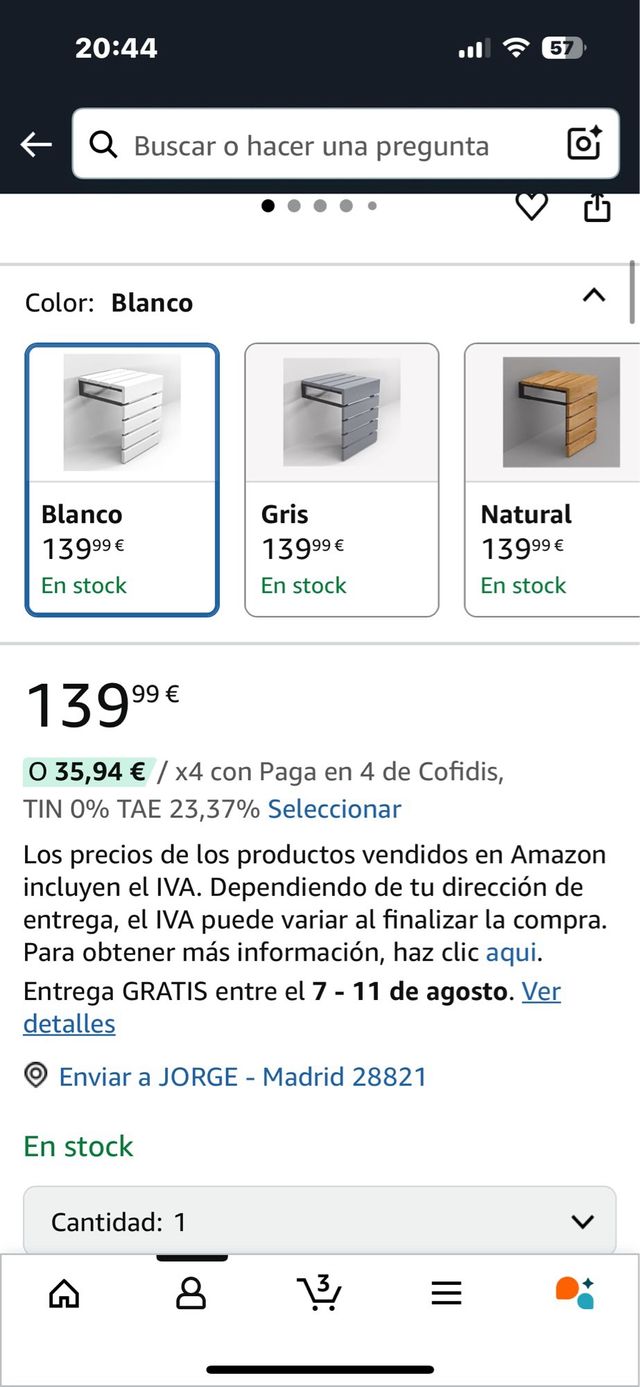Open Rufus assistant chat icon
The height and width of the screenshot is (1387, 640).
(573, 1292)
